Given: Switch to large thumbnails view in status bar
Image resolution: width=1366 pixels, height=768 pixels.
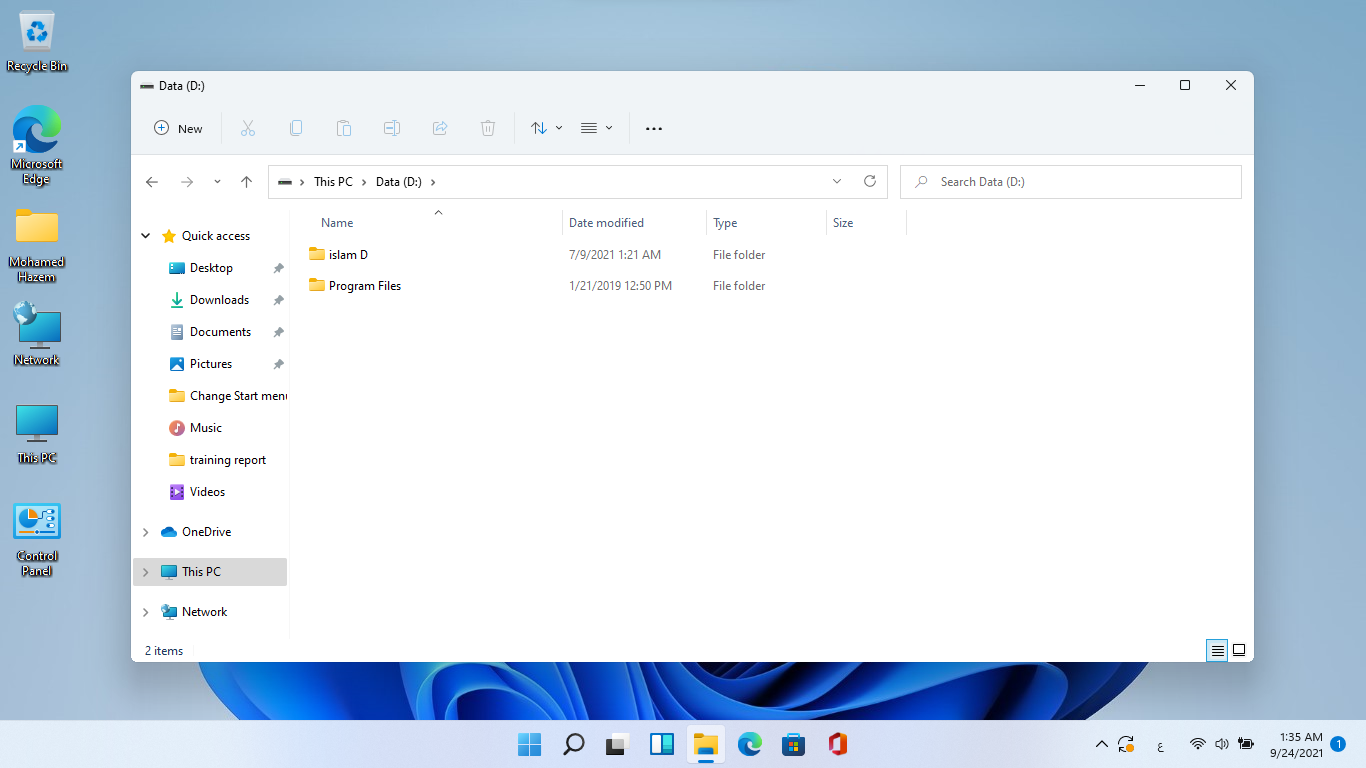Looking at the screenshot, I should 1239,650.
